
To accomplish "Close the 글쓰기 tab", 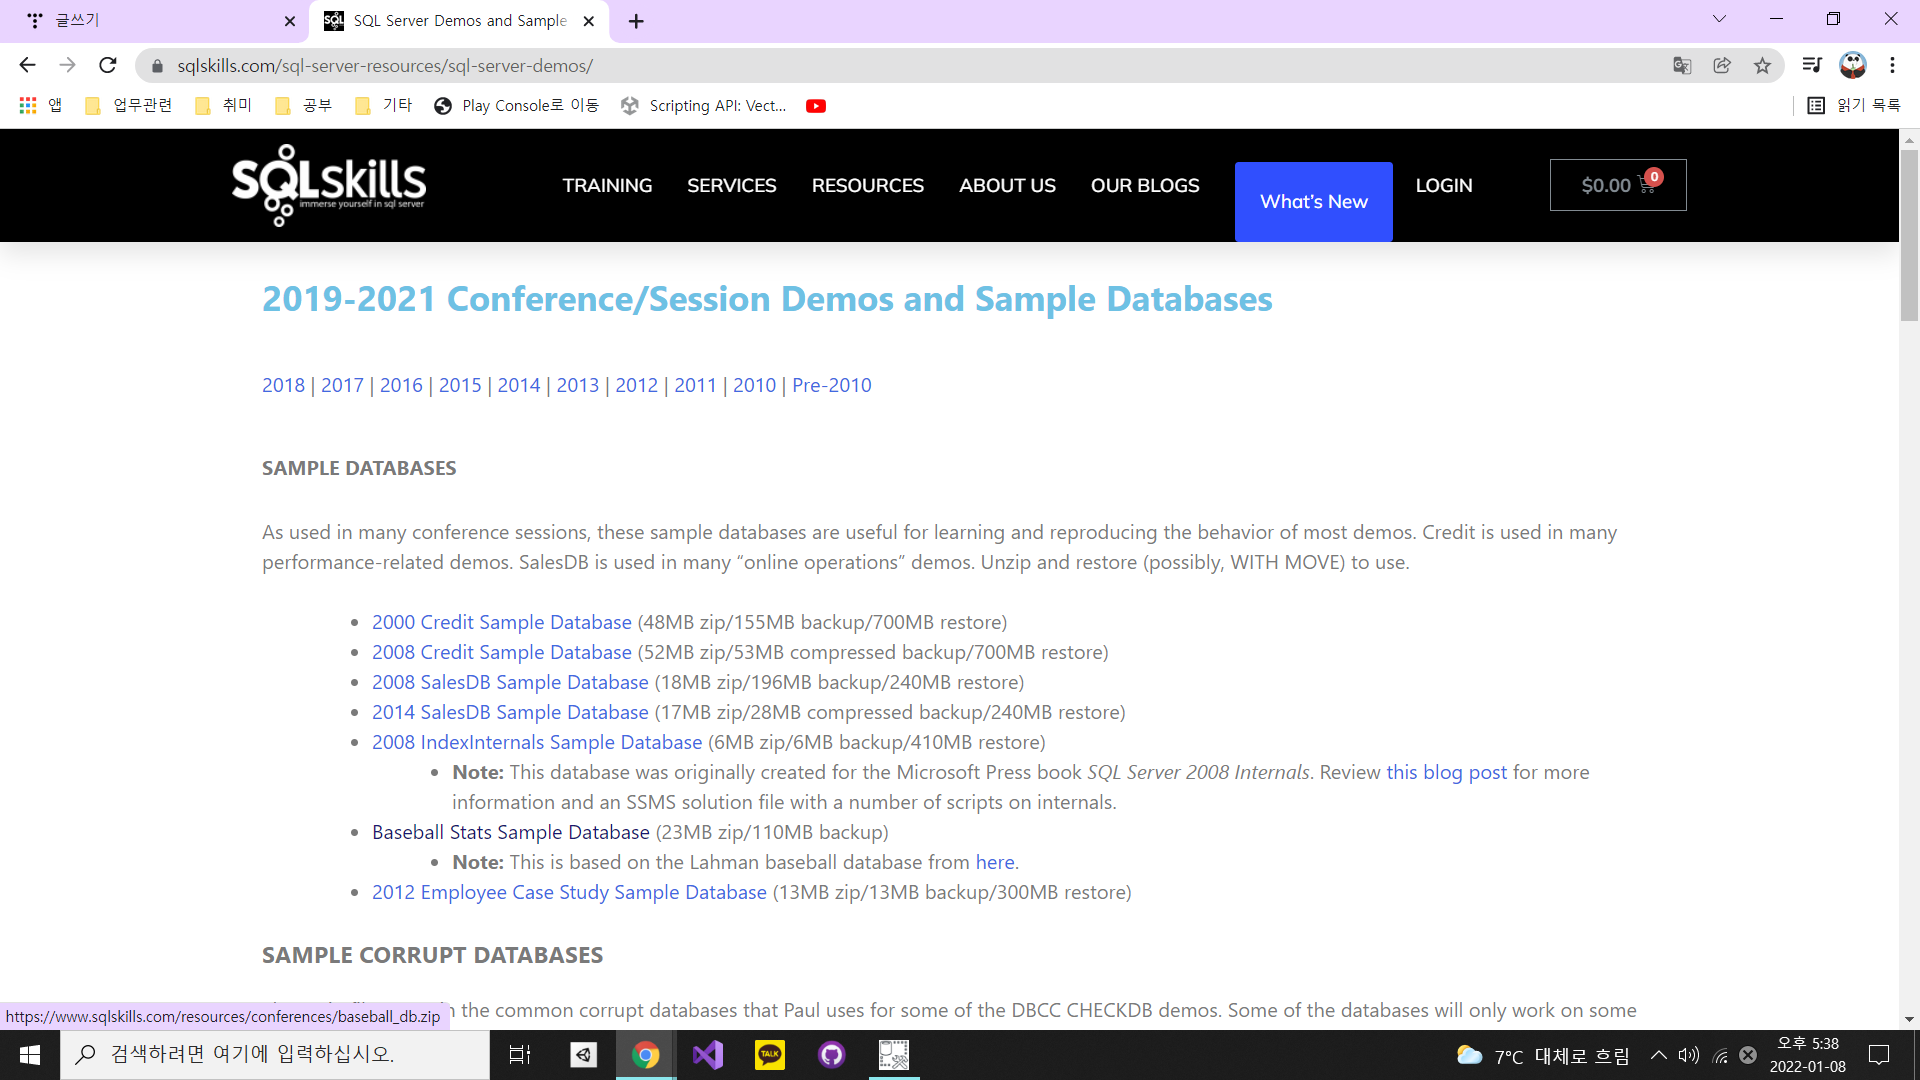I will [x=290, y=21].
